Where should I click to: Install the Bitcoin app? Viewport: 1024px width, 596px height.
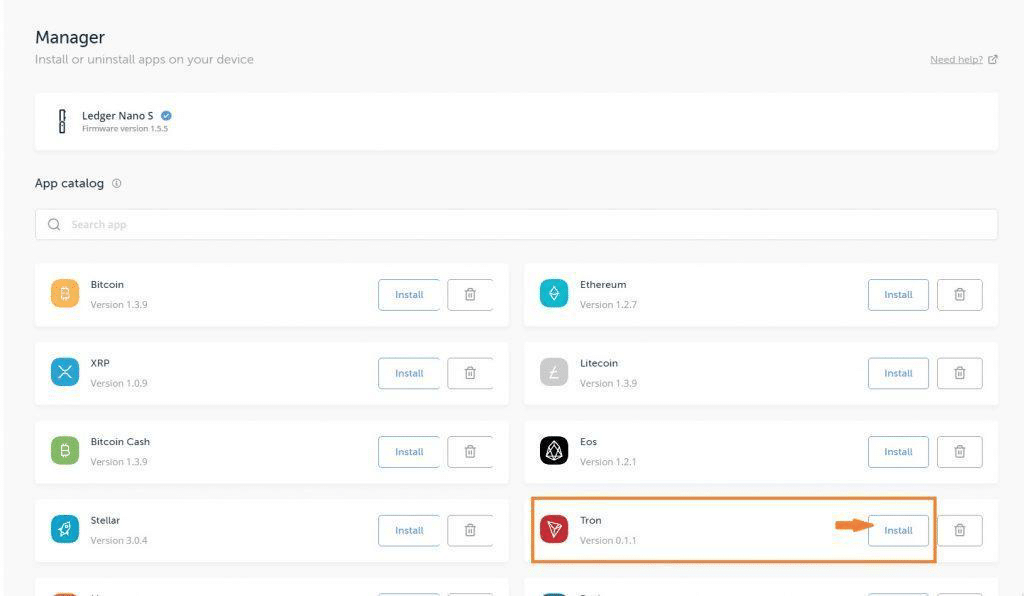point(409,295)
